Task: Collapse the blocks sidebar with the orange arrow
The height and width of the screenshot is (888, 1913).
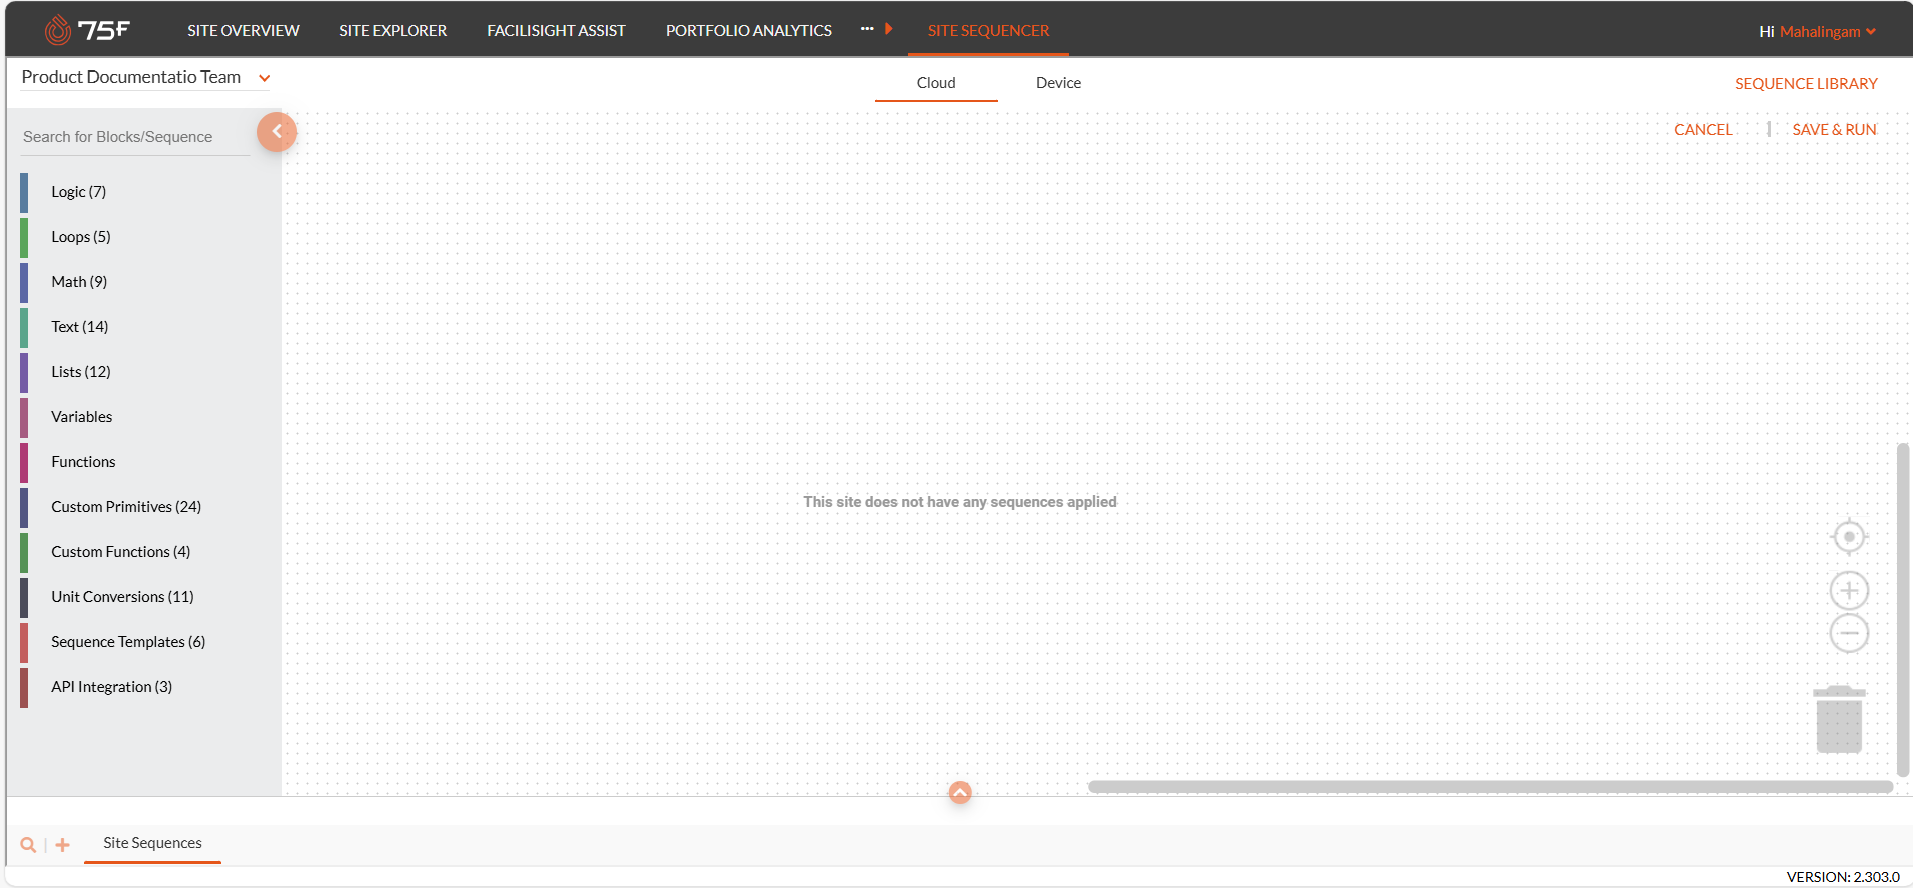Action: pyautogui.click(x=277, y=132)
